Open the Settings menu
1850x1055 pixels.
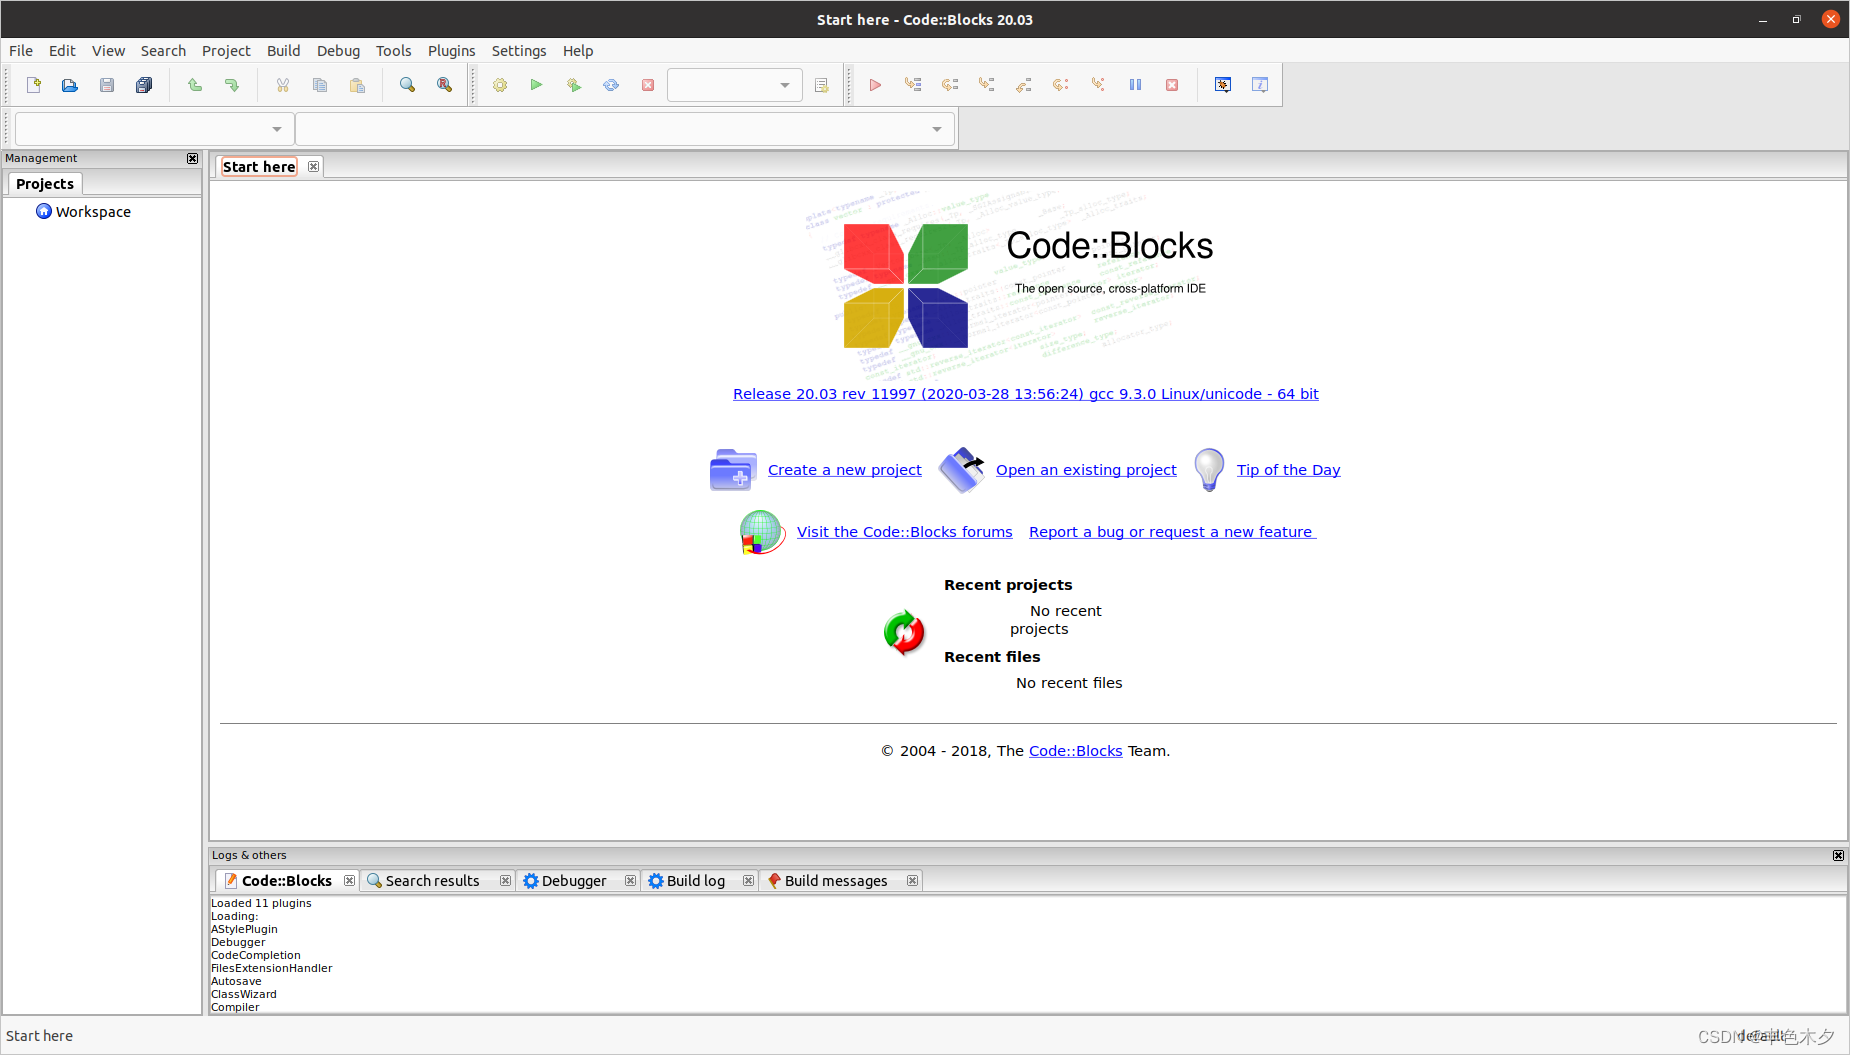[519, 51]
